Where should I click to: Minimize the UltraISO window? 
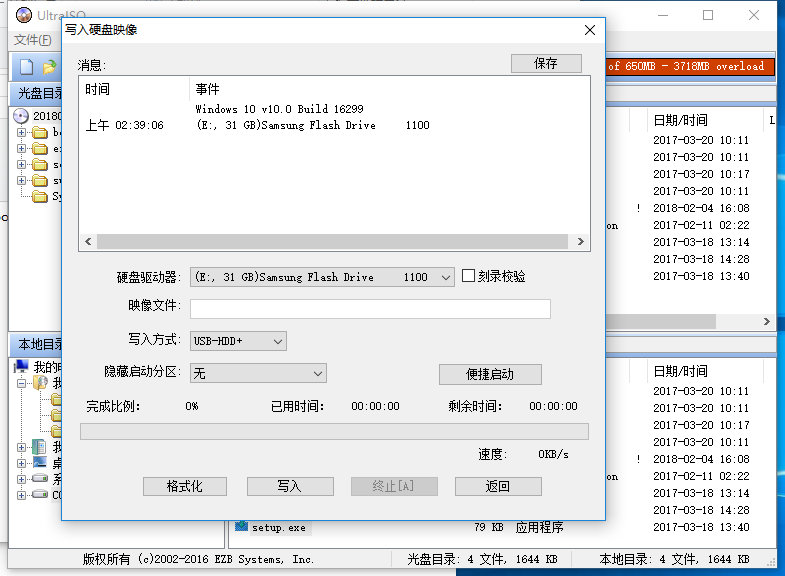pos(663,16)
